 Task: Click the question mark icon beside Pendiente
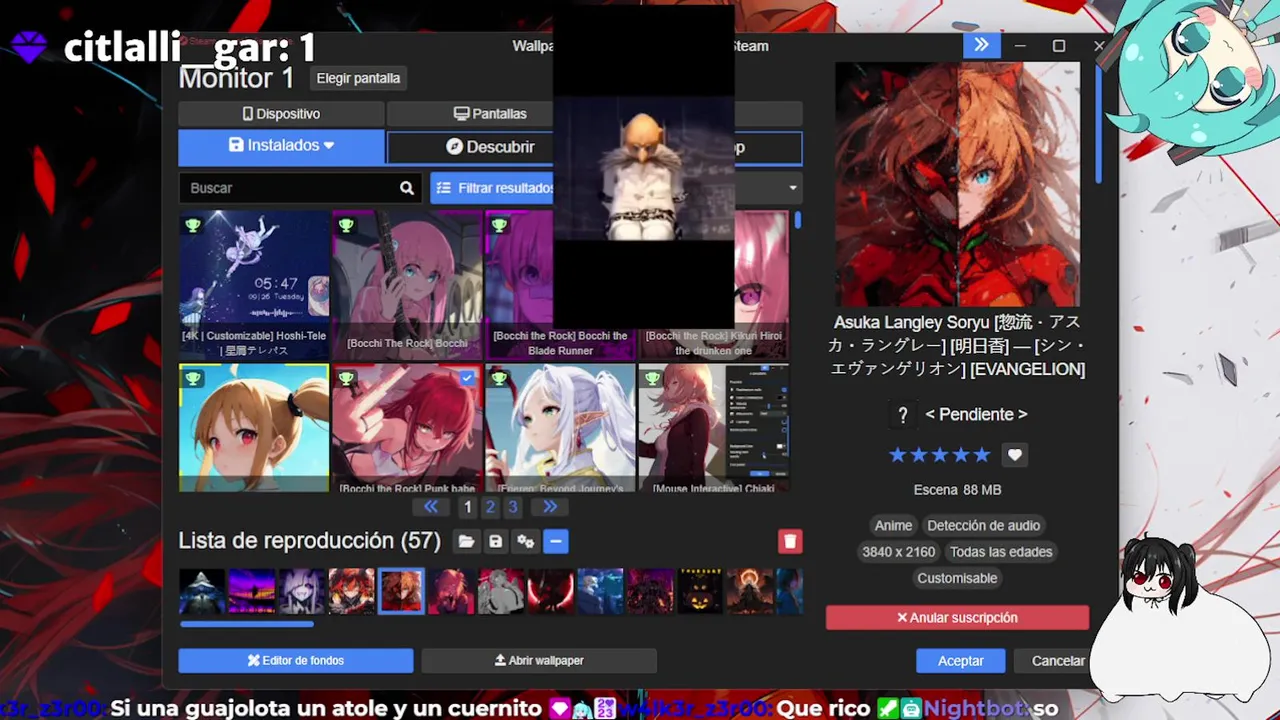(903, 415)
